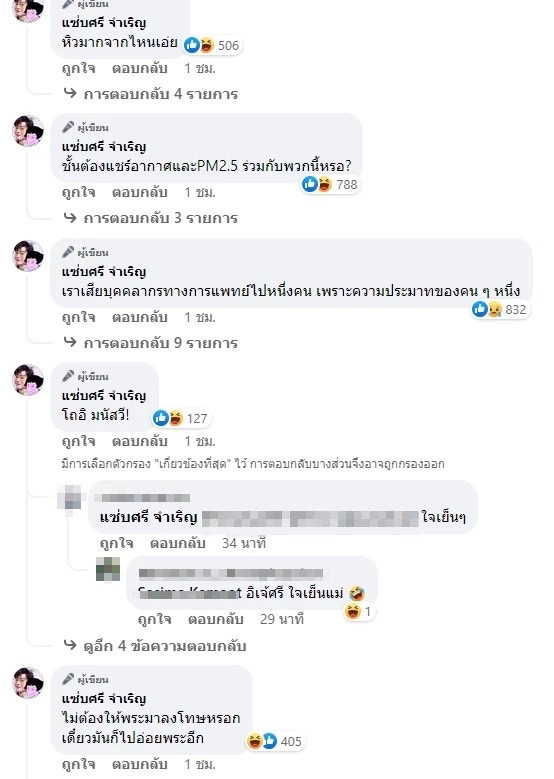Expand the 3 replies under the PM2.5 comment
The width and height of the screenshot is (554, 779).
152,218
